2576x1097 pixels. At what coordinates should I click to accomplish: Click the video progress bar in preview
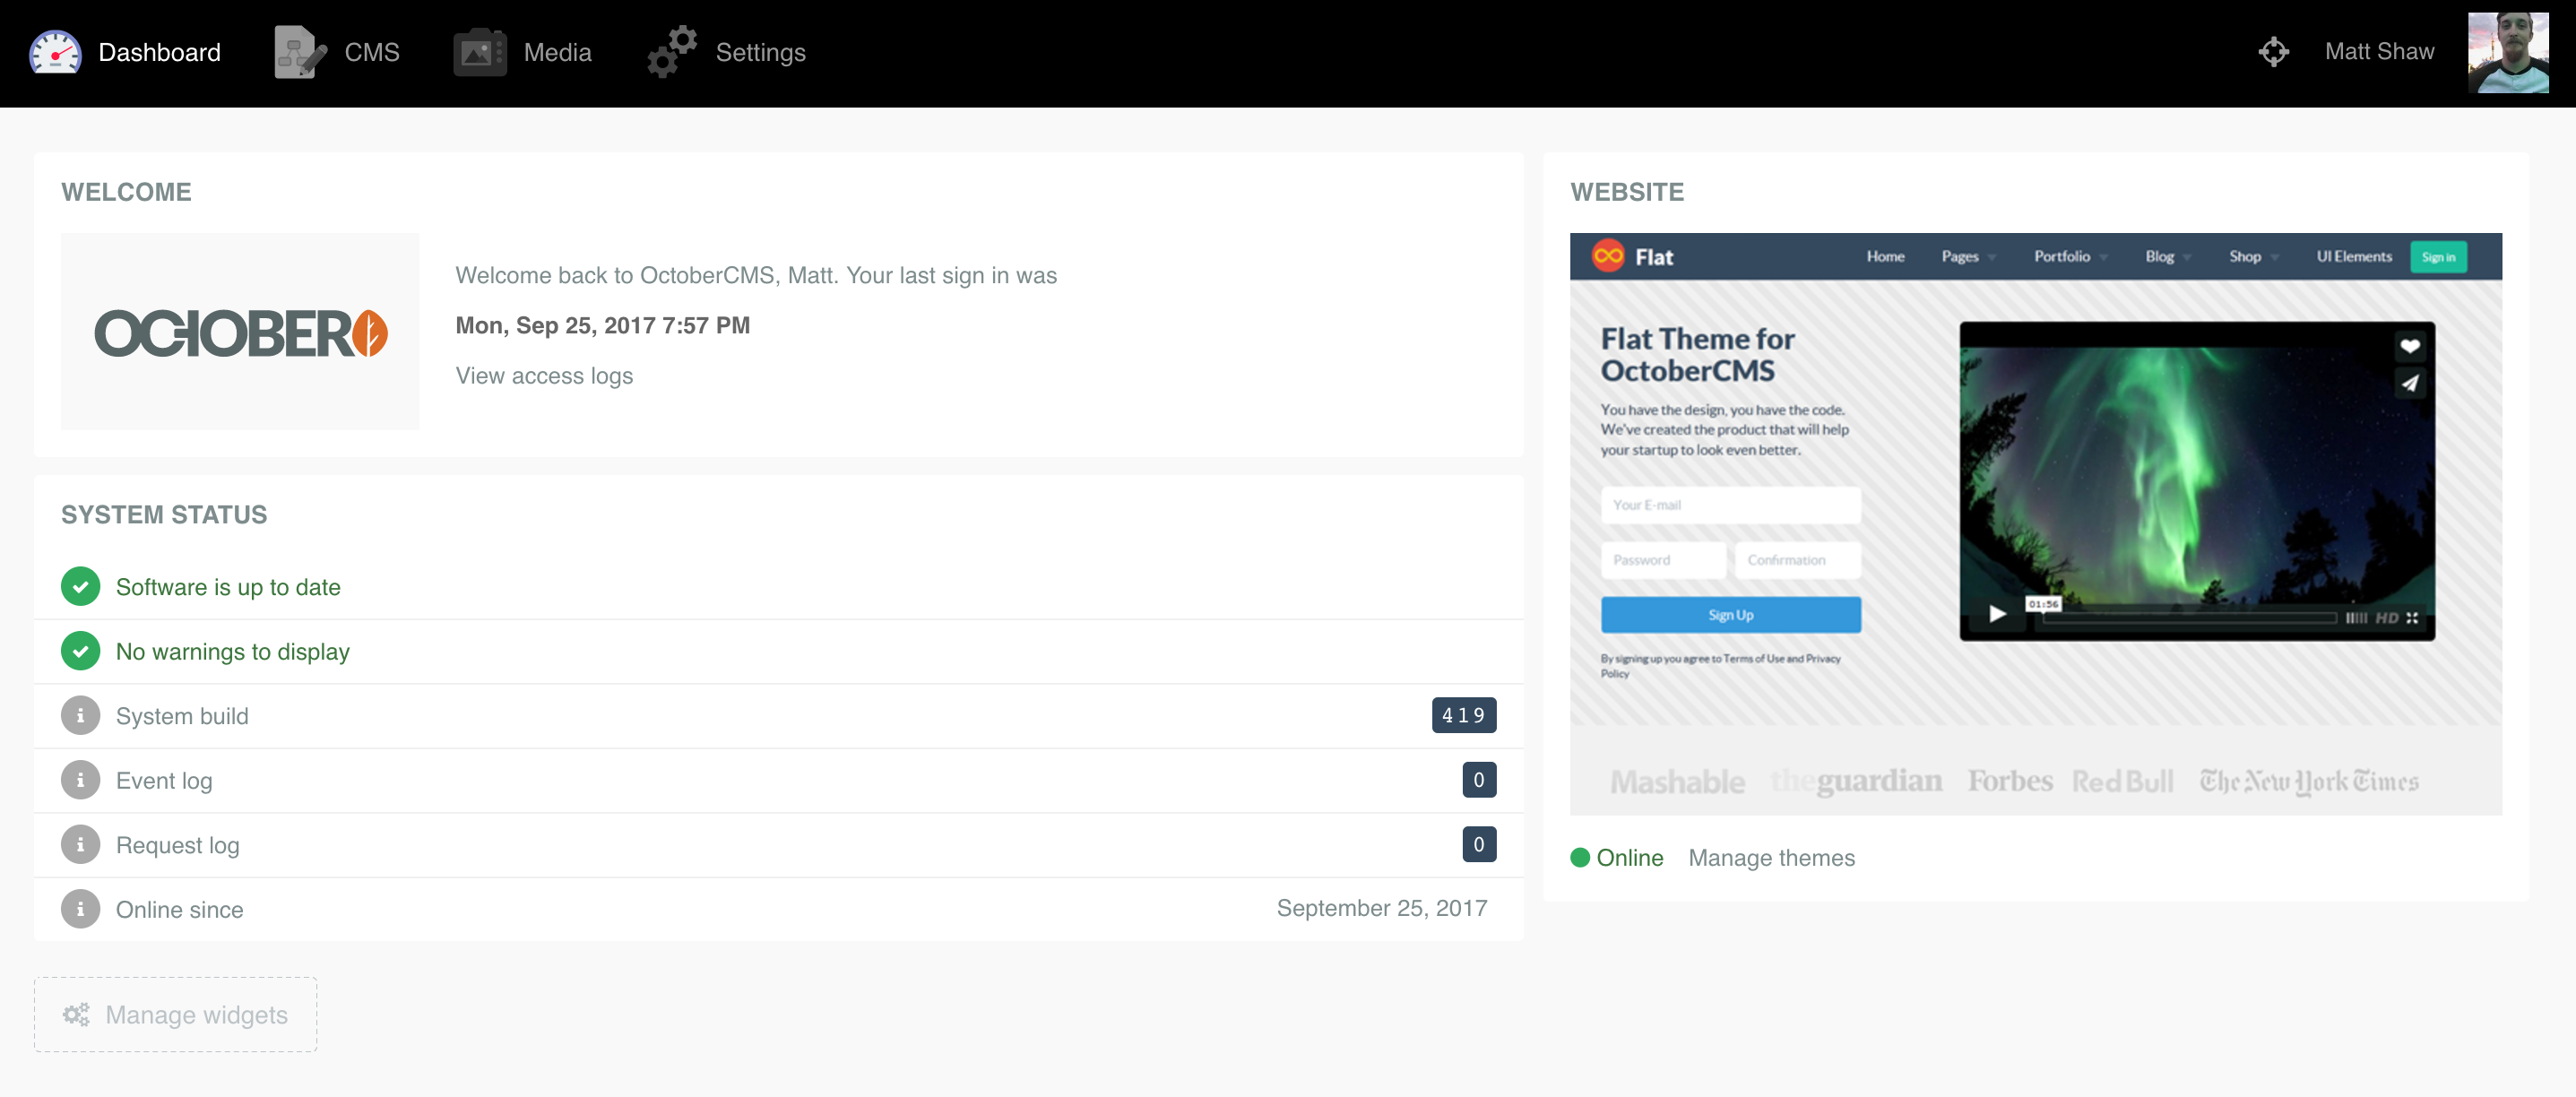click(x=2189, y=618)
